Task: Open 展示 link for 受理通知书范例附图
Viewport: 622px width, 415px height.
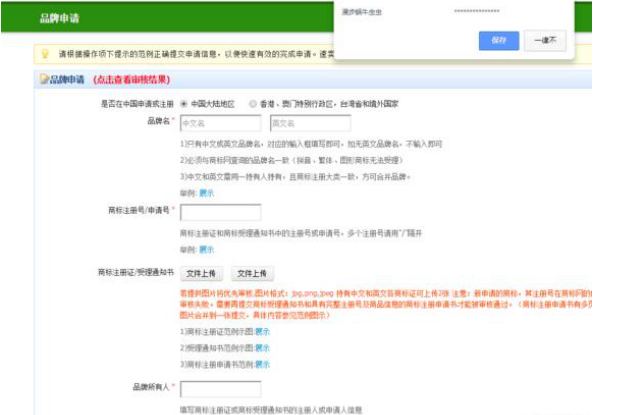Action: tap(263, 348)
